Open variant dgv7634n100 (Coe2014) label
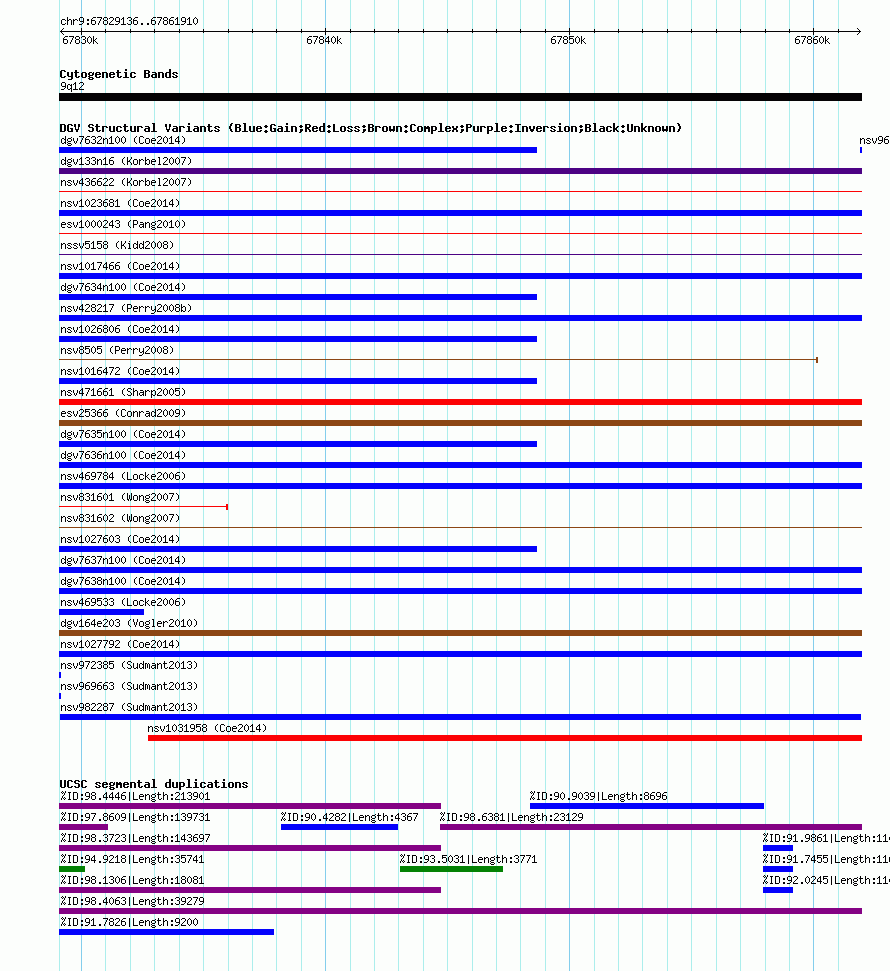 pos(123,287)
